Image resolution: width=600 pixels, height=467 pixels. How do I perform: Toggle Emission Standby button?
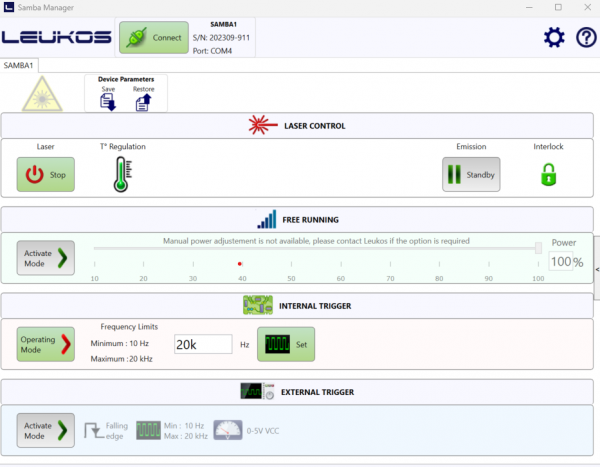pos(471,175)
